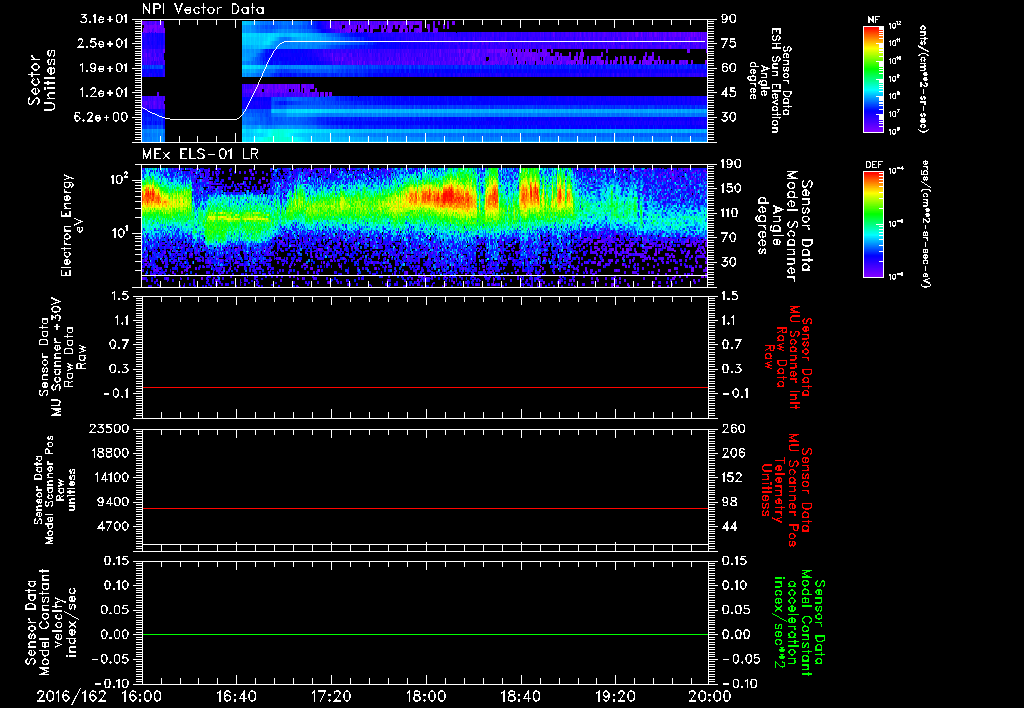Click the '18:40' time axis label
Image resolution: width=1024 pixels, height=708 pixels.
click(520, 696)
